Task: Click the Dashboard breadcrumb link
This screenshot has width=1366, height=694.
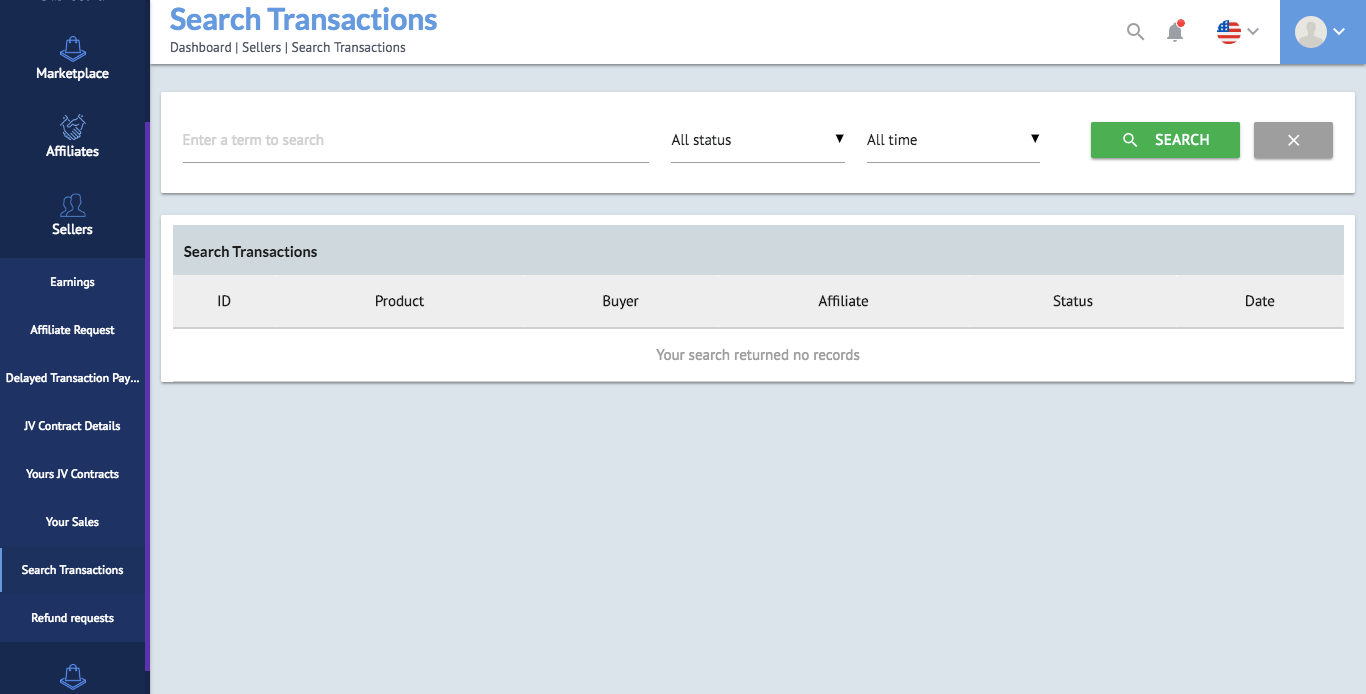Action: [200, 47]
